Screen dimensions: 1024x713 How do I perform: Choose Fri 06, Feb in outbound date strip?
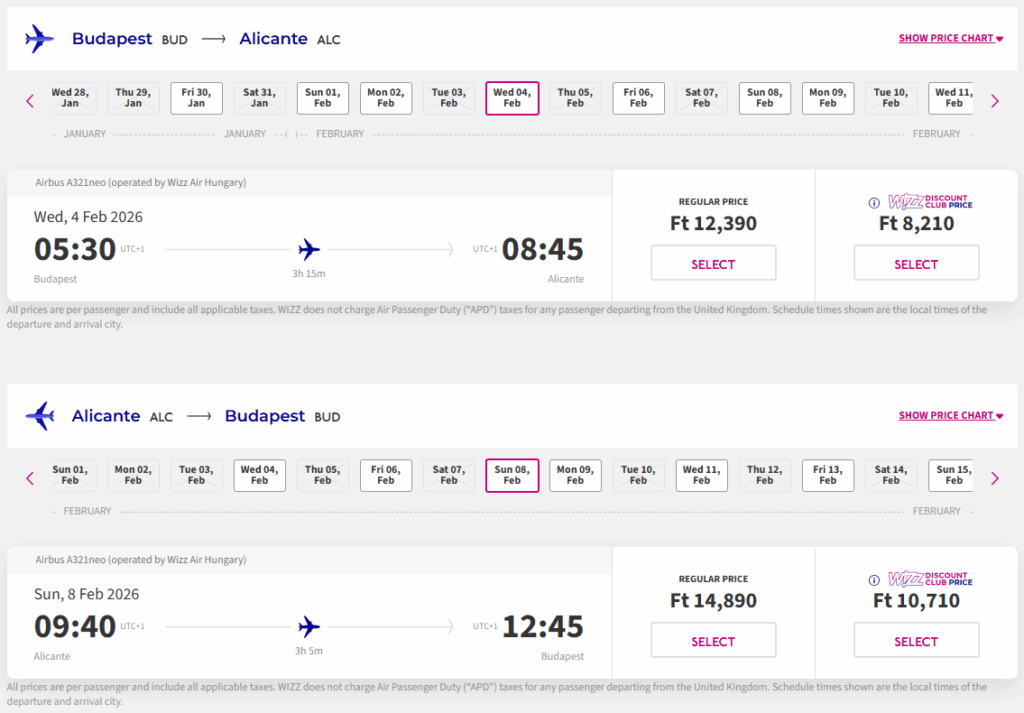[x=638, y=98]
